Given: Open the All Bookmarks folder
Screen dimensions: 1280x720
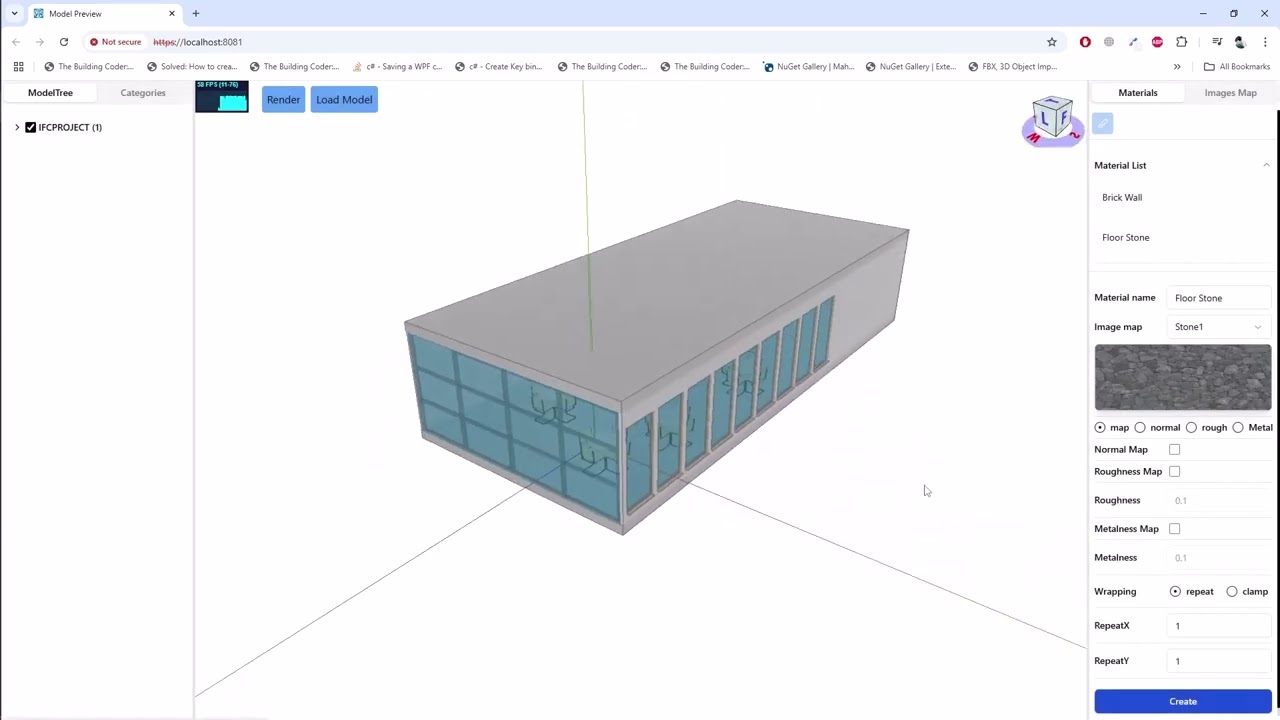Looking at the screenshot, I should [x=1237, y=67].
